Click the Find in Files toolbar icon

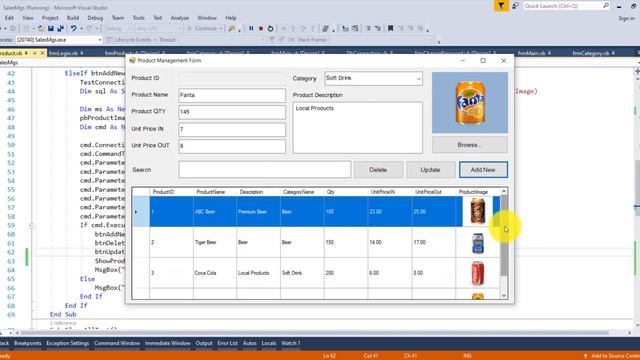[x=232, y=29]
